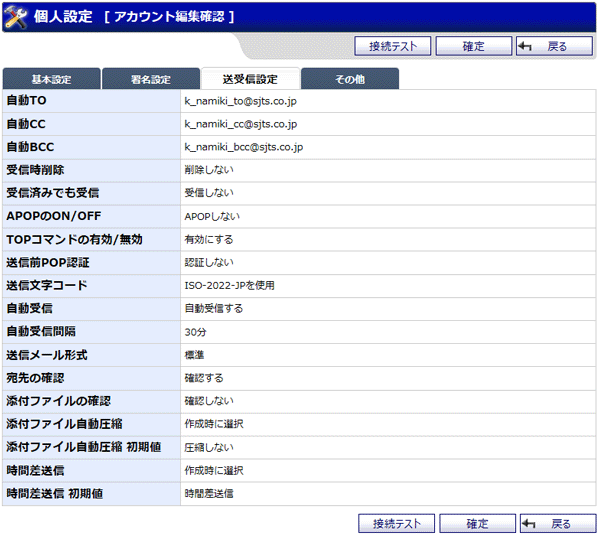The height and width of the screenshot is (536, 600).
Task: Click the 送信メール形式 label
Action: click(47, 355)
